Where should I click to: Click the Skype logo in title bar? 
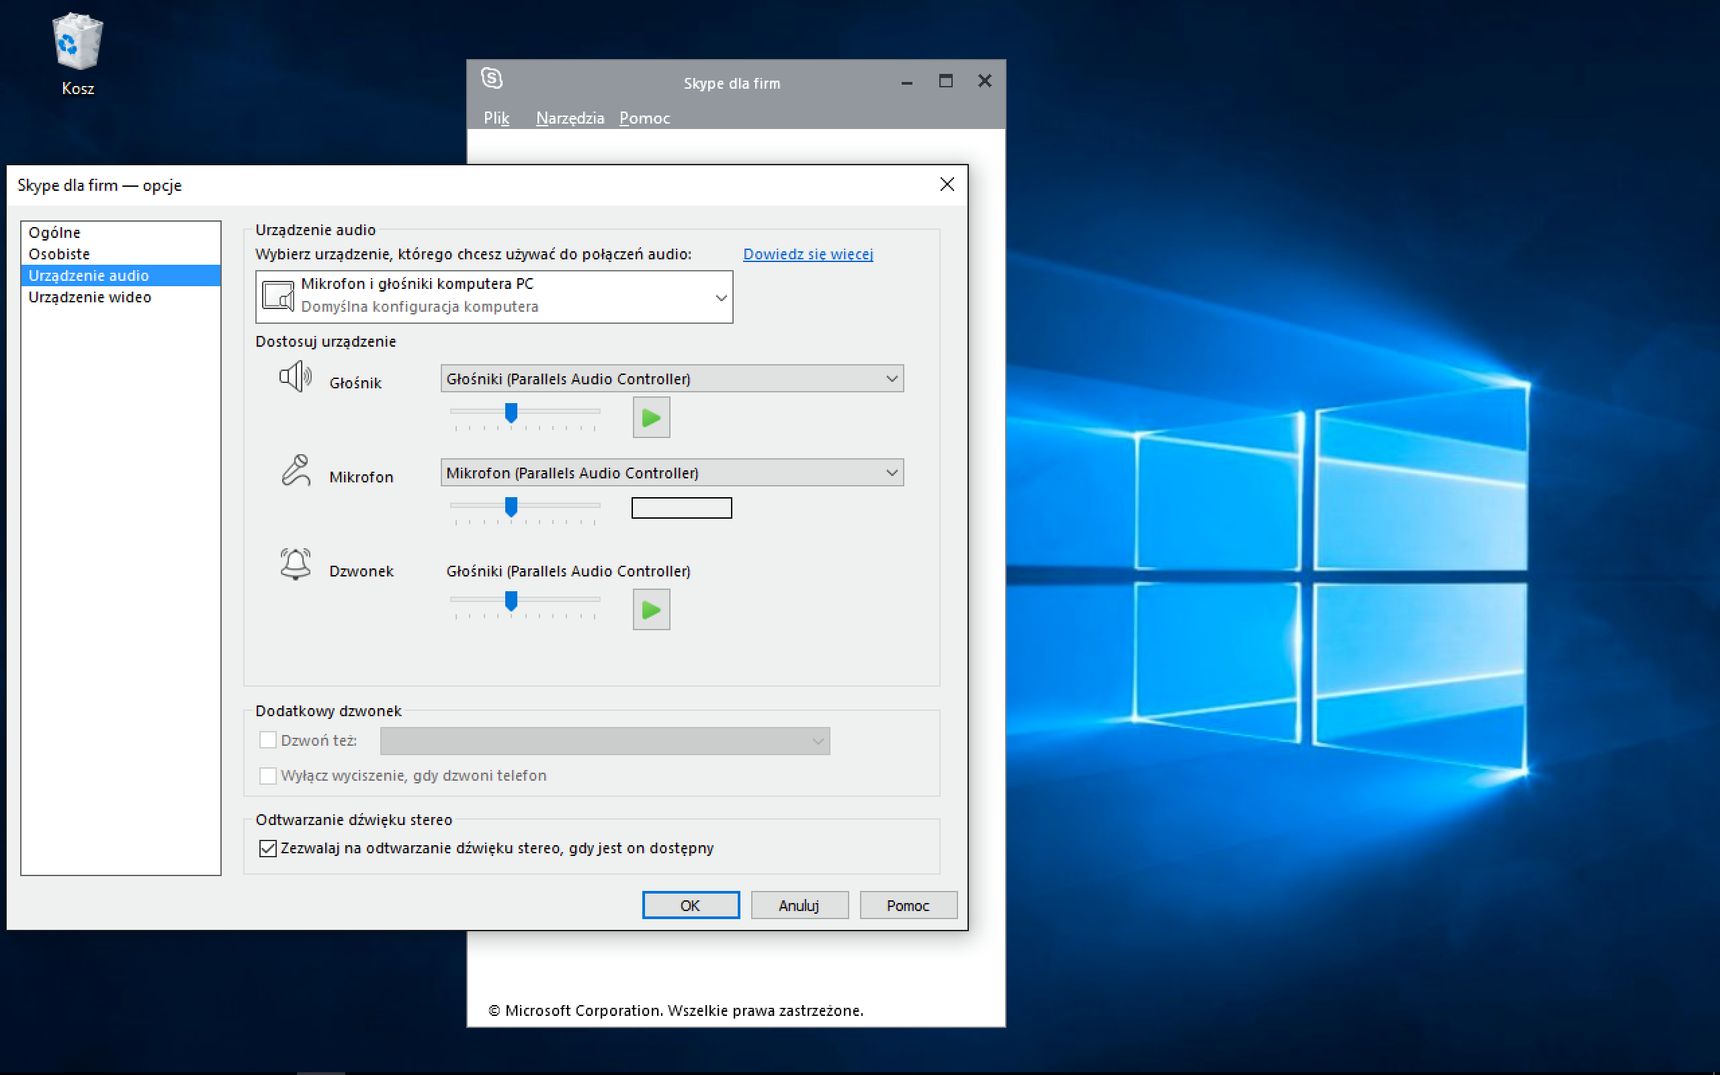point(491,79)
